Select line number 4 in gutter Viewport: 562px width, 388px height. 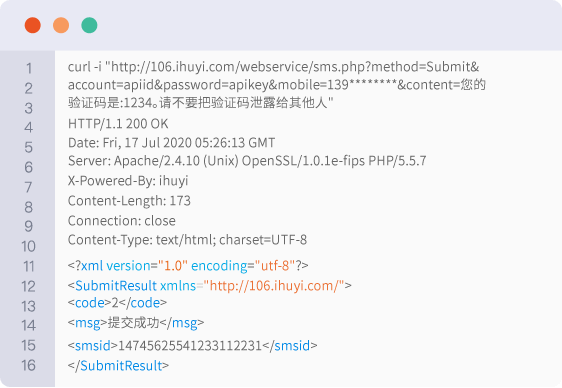click(29, 128)
